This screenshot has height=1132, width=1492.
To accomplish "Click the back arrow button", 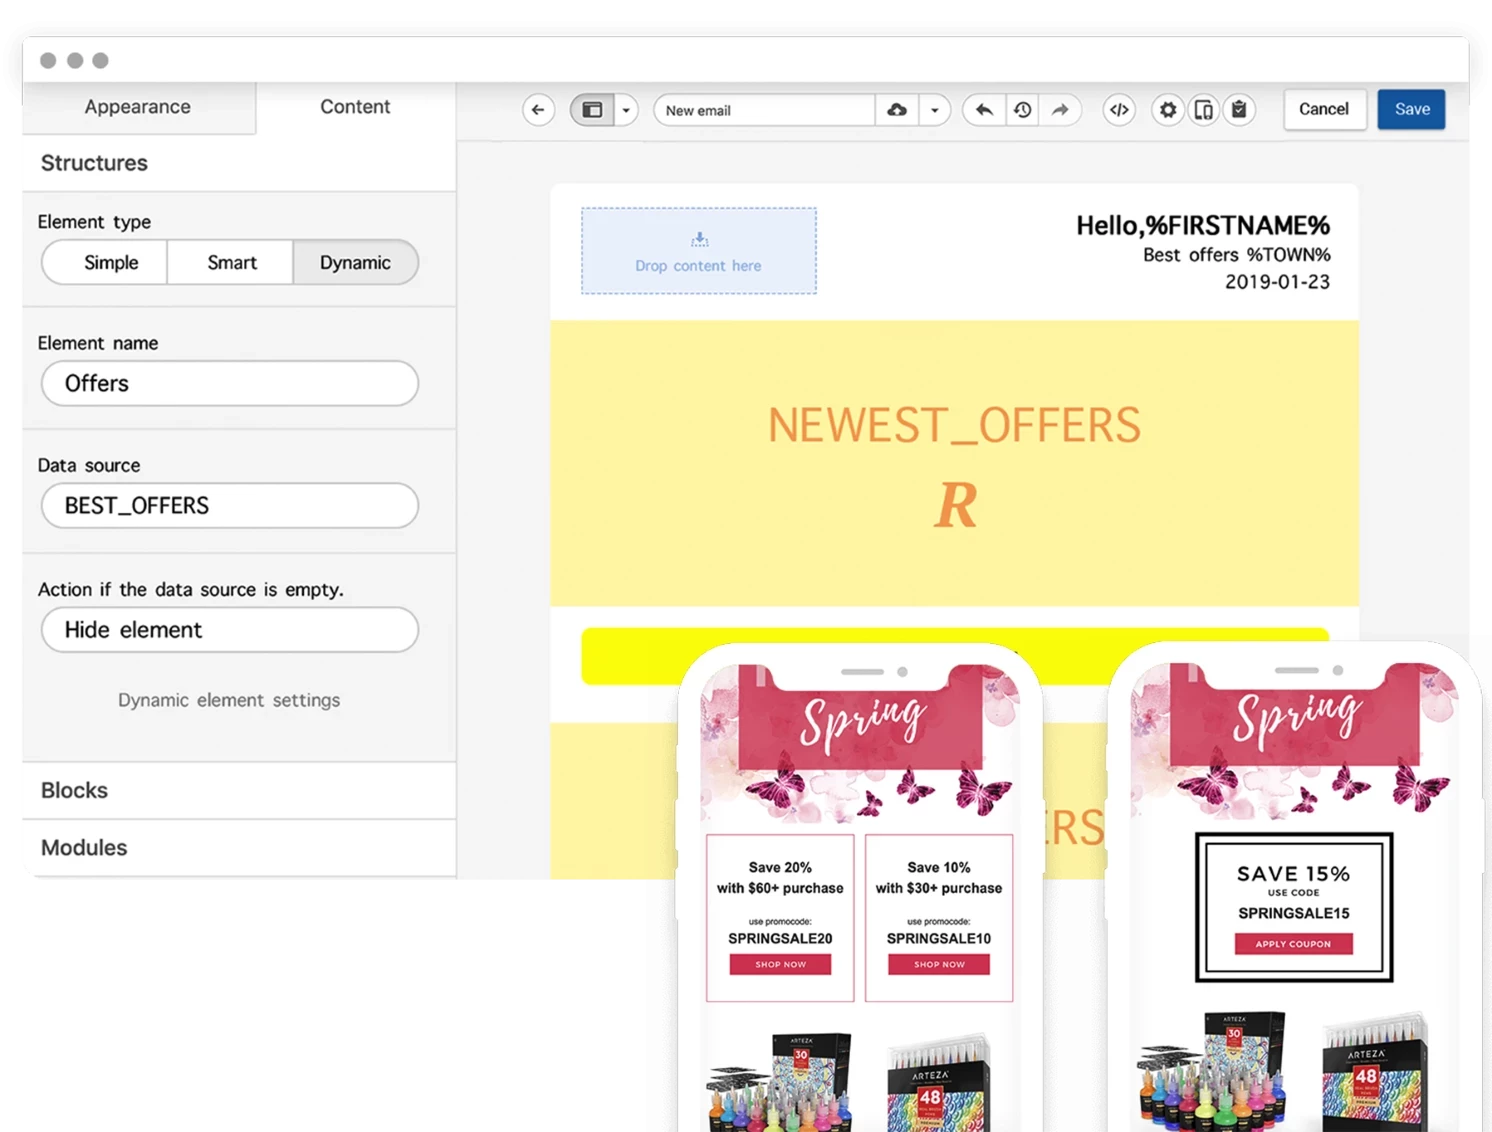I will 538,110.
